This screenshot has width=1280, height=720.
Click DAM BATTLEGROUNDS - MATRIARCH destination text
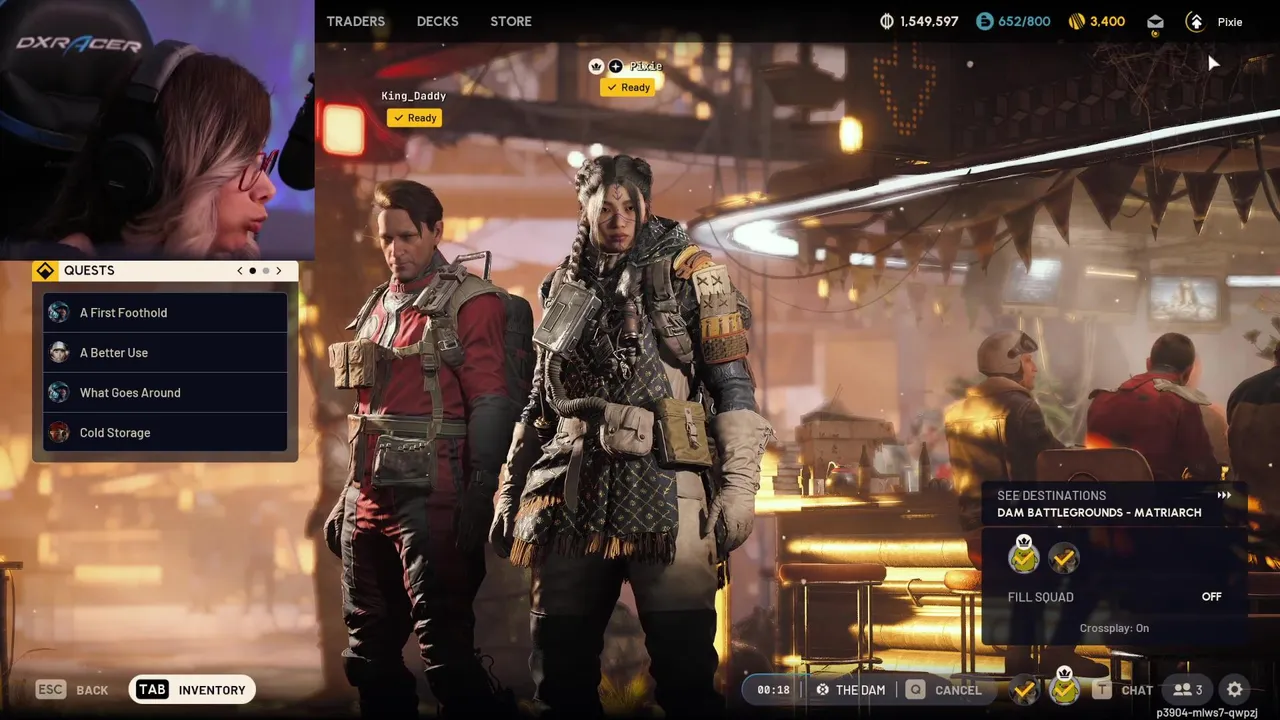[x=1099, y=512]
